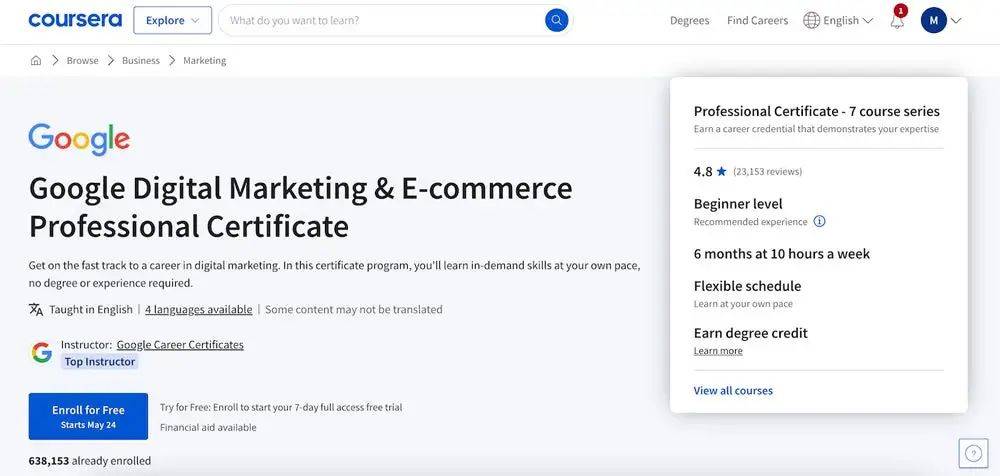Select the Business breadcrumb
The width and height of the screenshot is (1000, 476).
141,61
